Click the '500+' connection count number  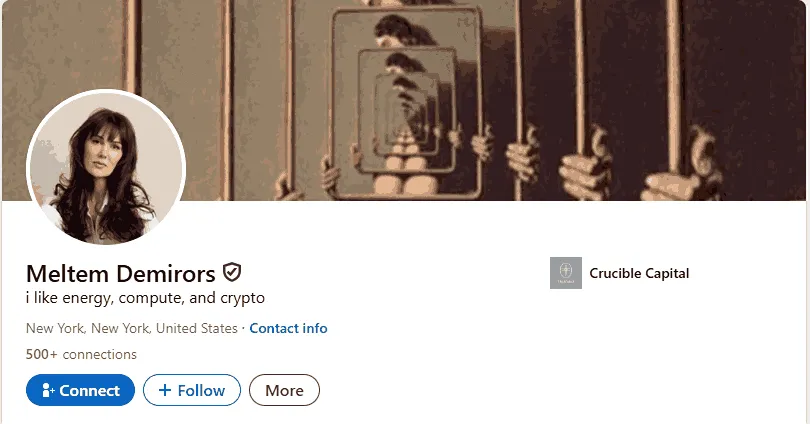(42, 354)
